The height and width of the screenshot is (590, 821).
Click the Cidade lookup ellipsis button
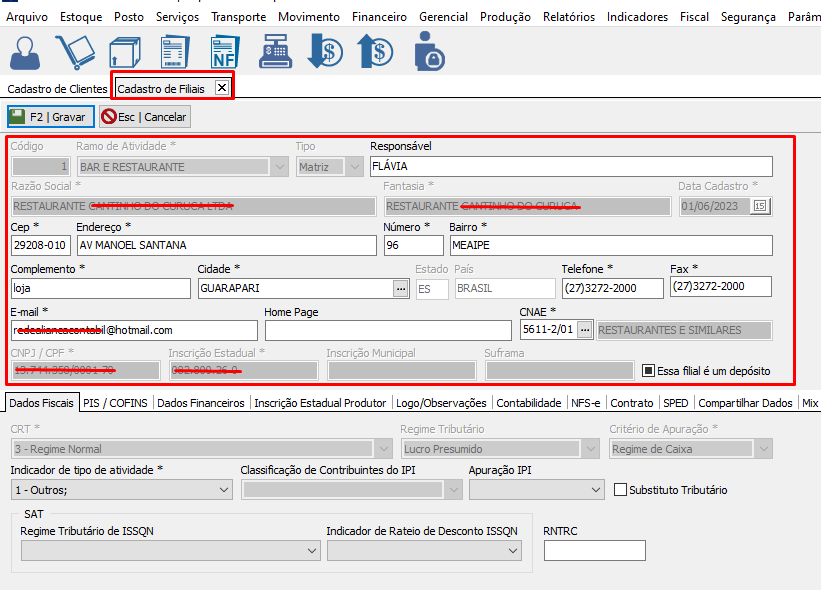coord(401,288)
